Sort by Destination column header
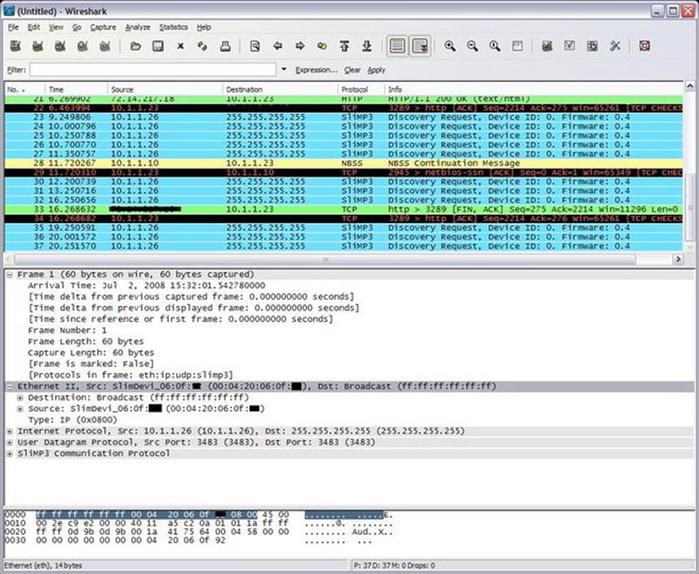Image resolution: width=699 pixels, height=574 pixels. click(280, 90)
